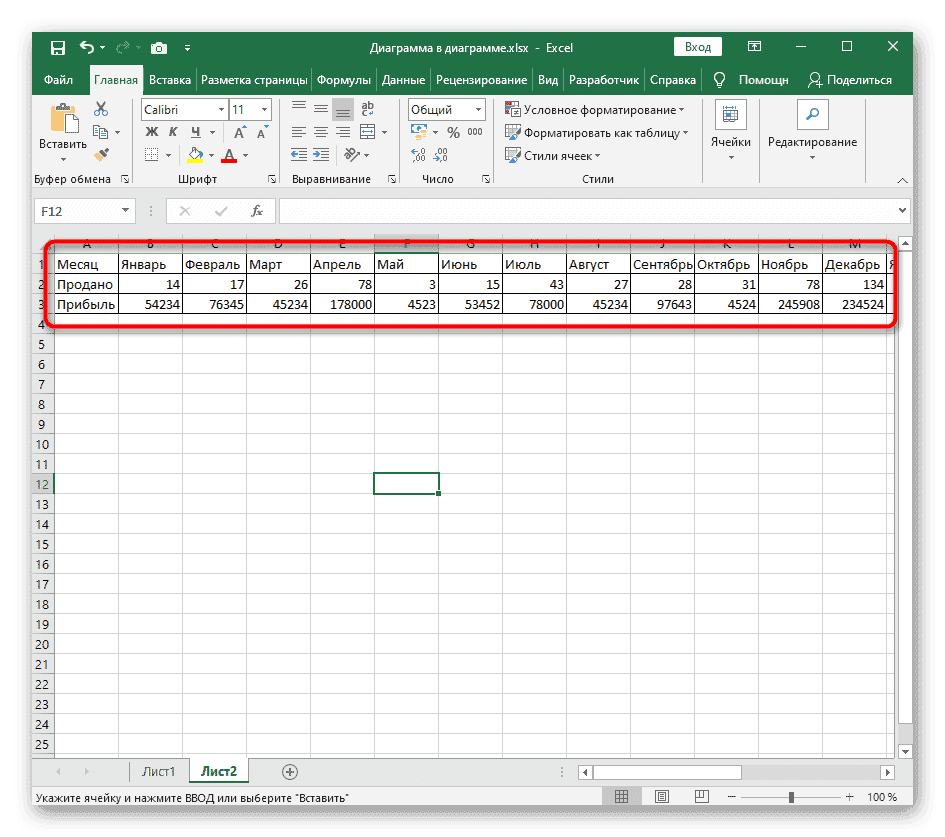Click the Поделиться share button
The width and height of the screenshot is (945, 837).
pos(850,80)
